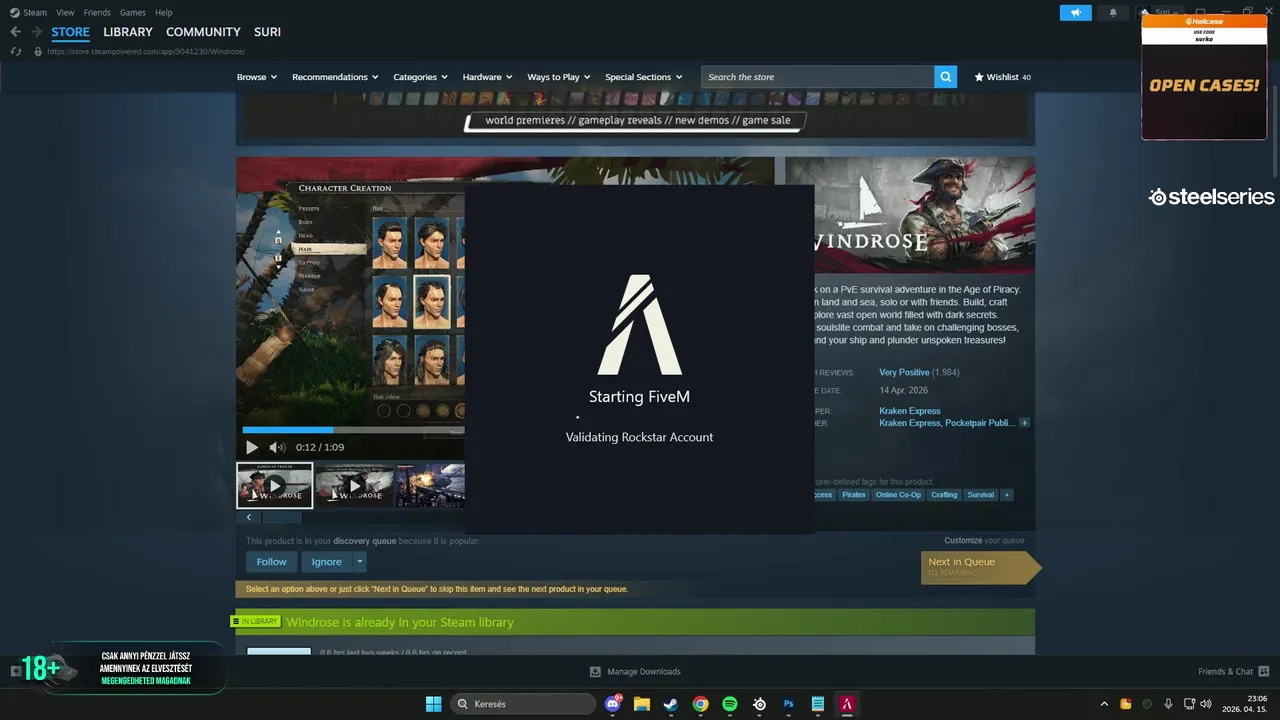Open the Categories dropdown
This screenshot has height=720, width=1280.
[419, 77]
